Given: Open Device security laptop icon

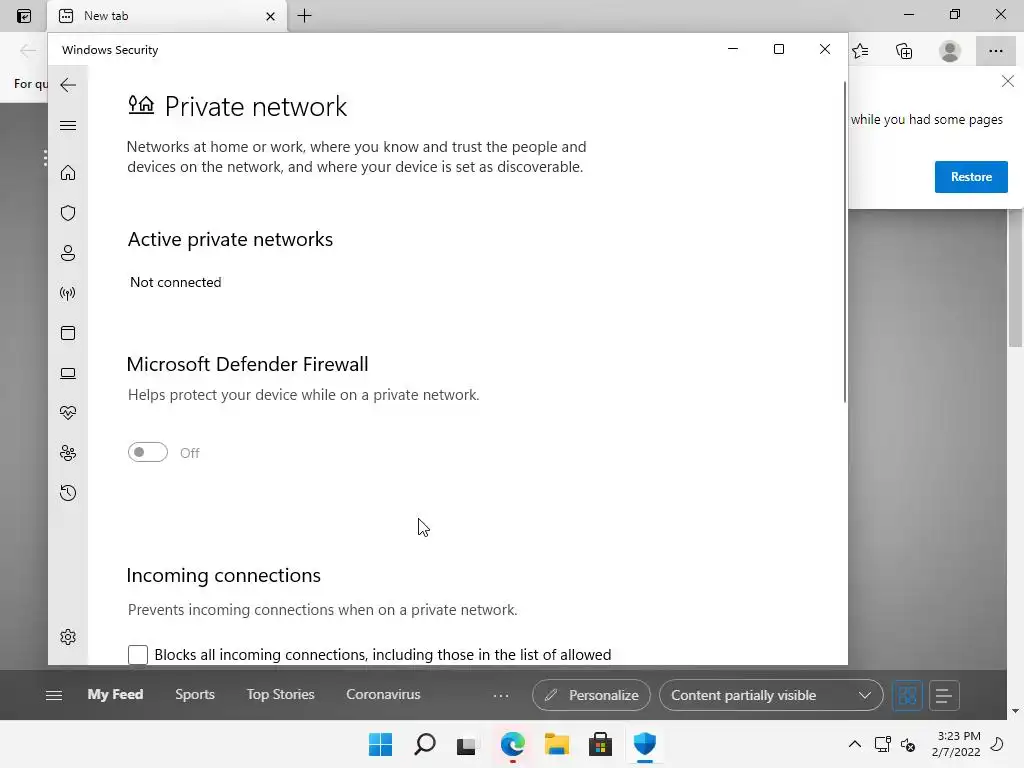Looking at the screenshot, I should coord(68,373).
